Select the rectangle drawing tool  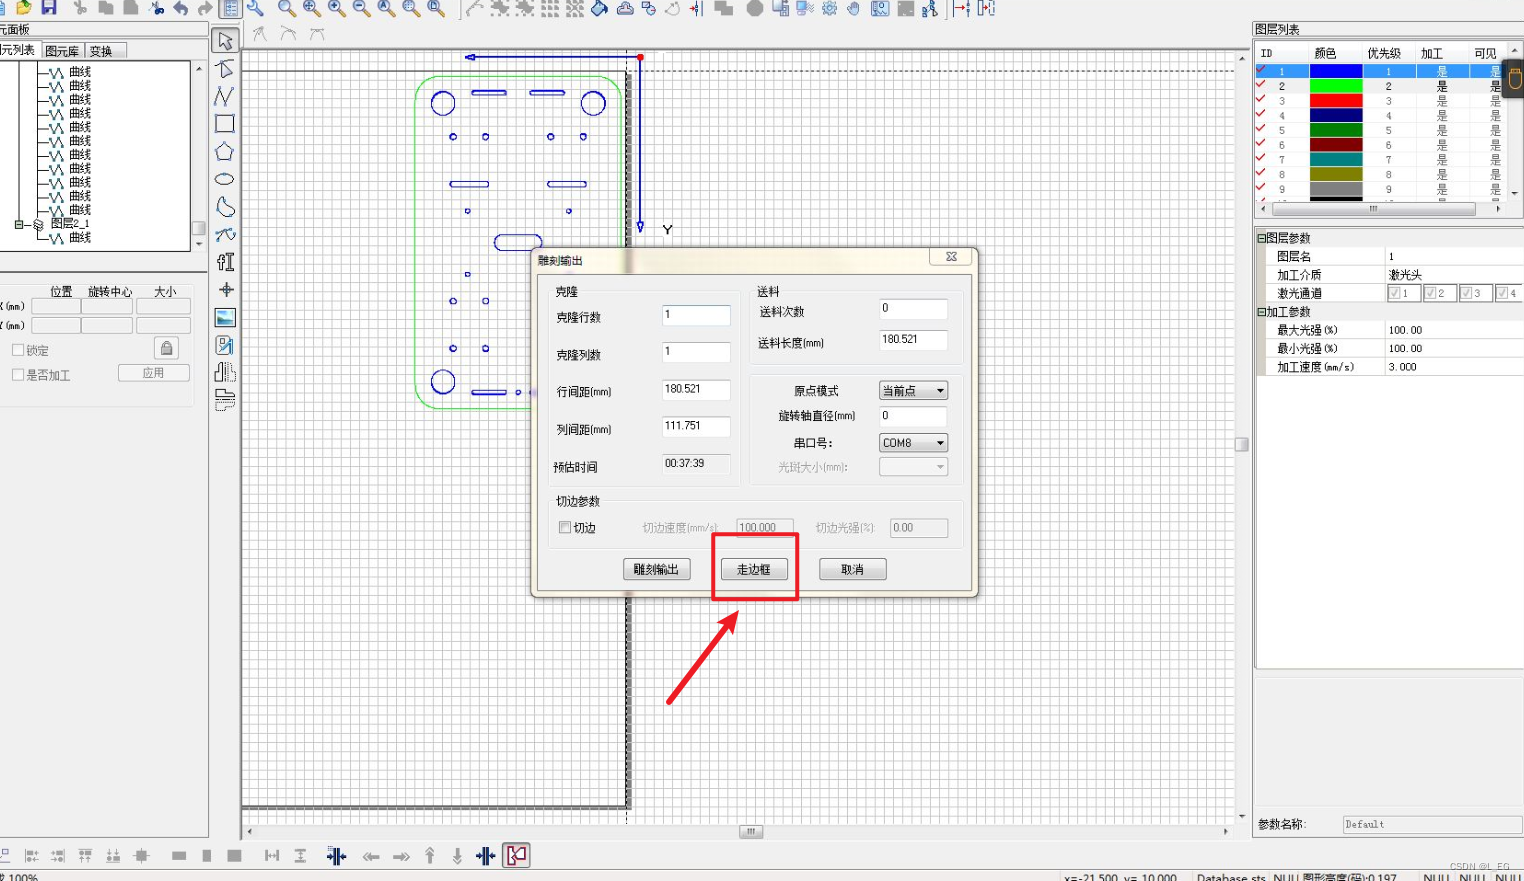tap(225, 124)
